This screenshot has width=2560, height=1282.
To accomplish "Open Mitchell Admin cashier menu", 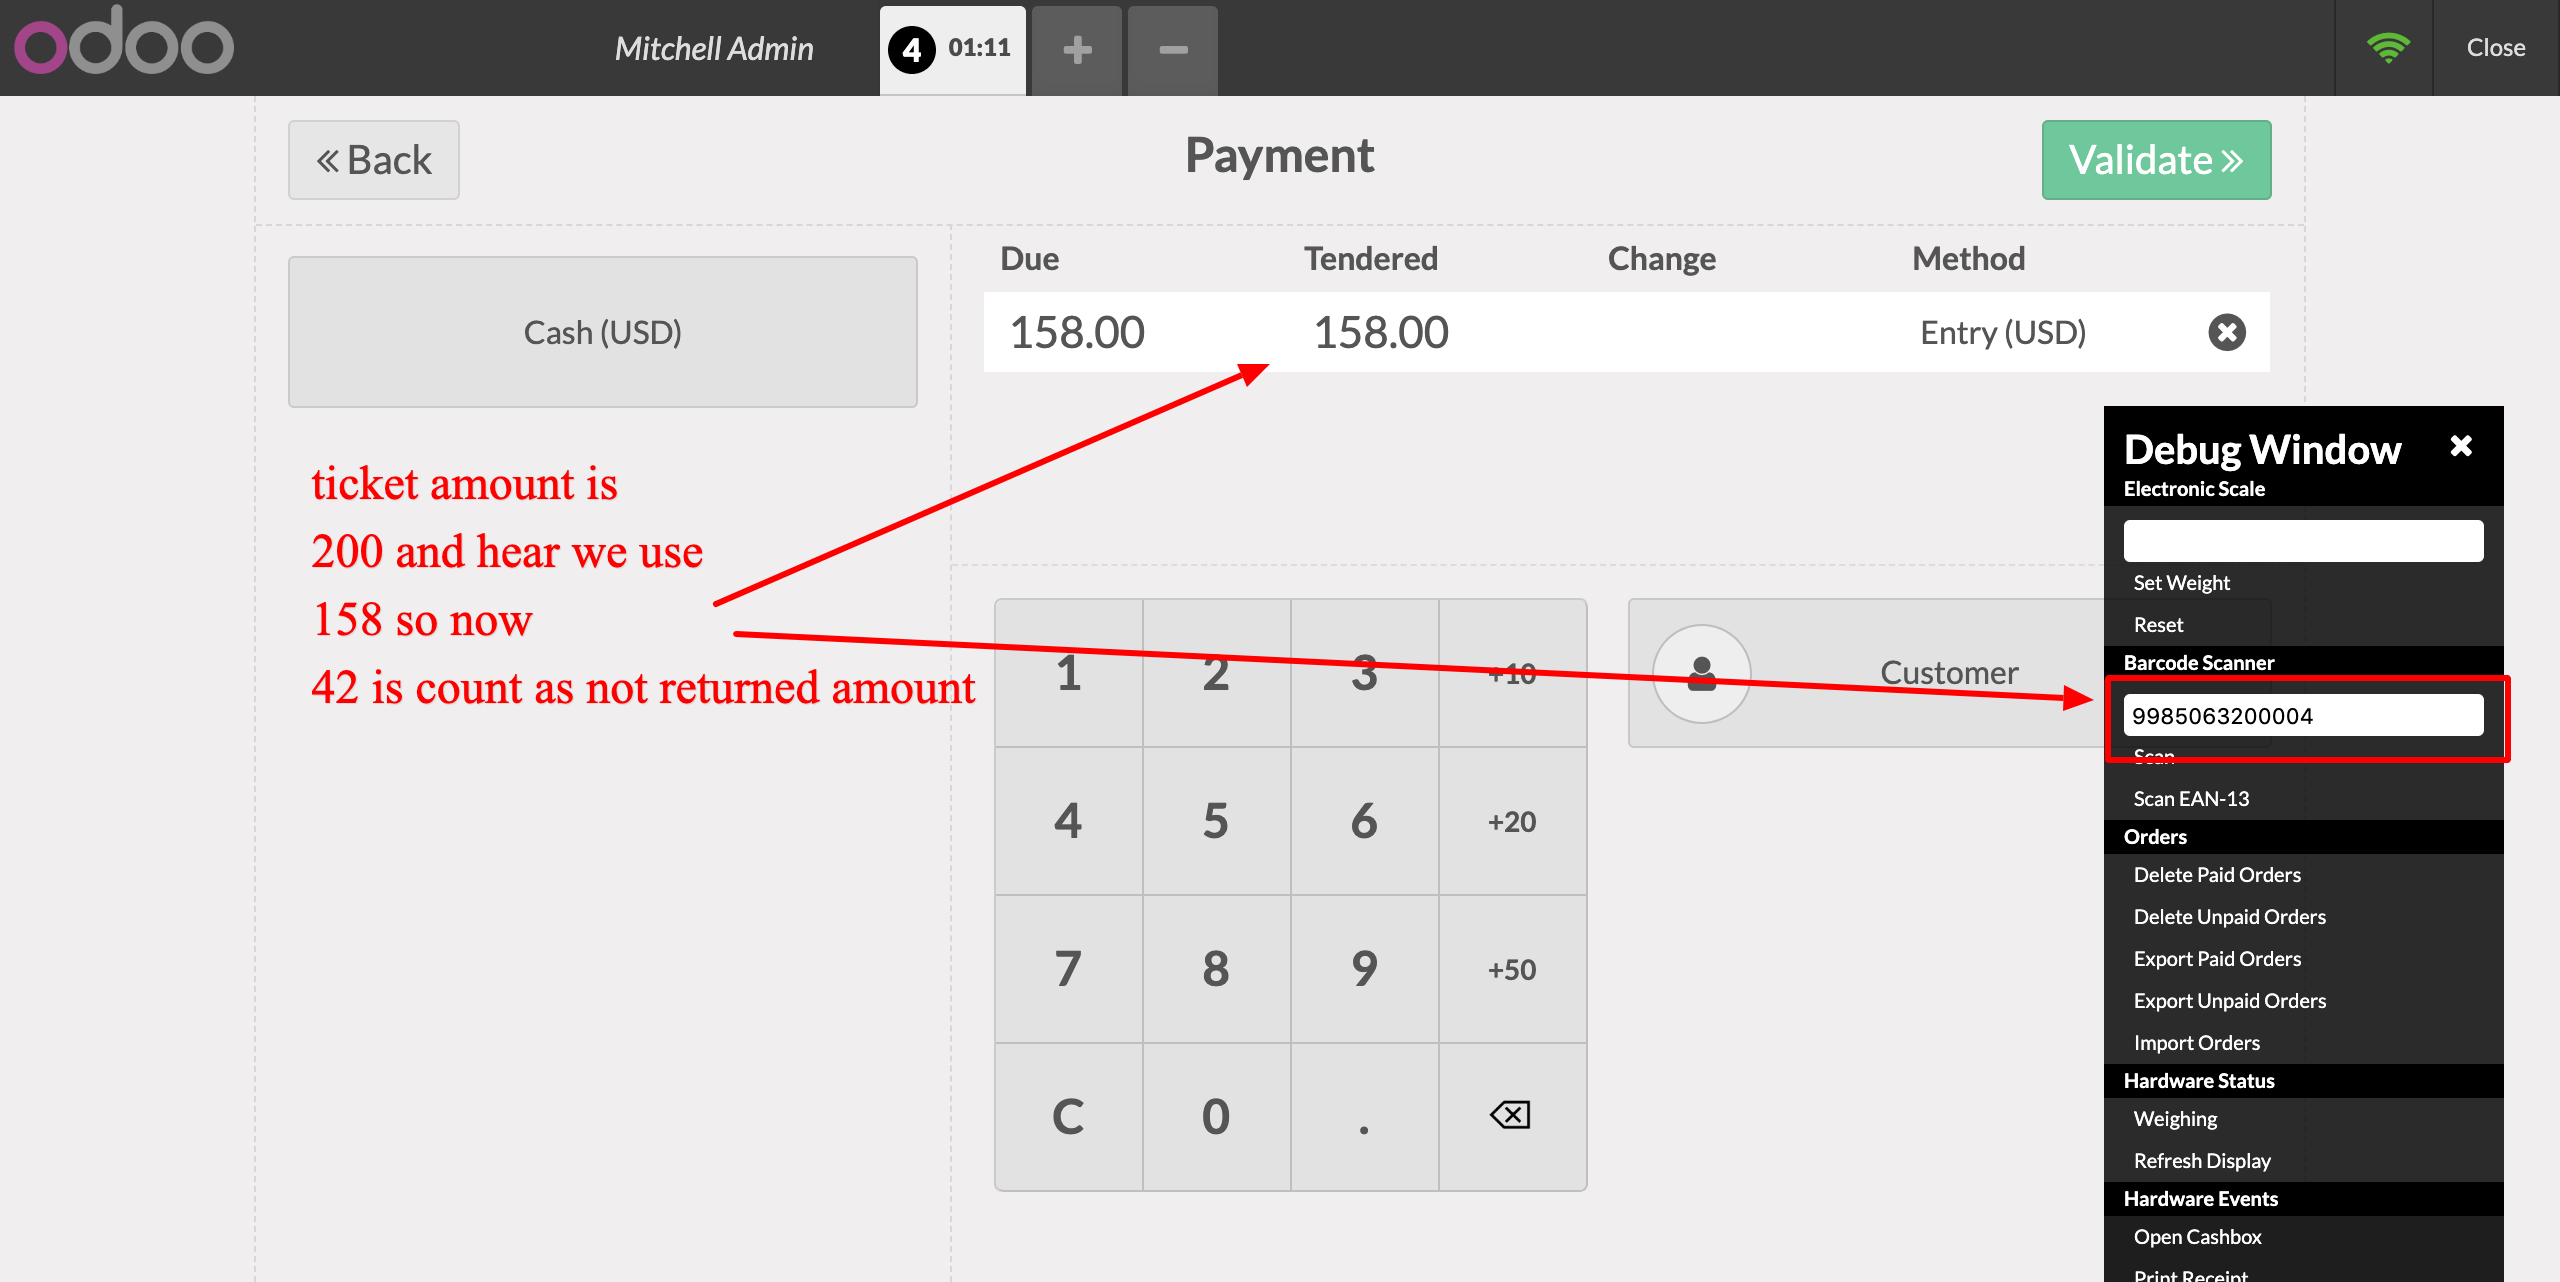I will coord(714,48).
